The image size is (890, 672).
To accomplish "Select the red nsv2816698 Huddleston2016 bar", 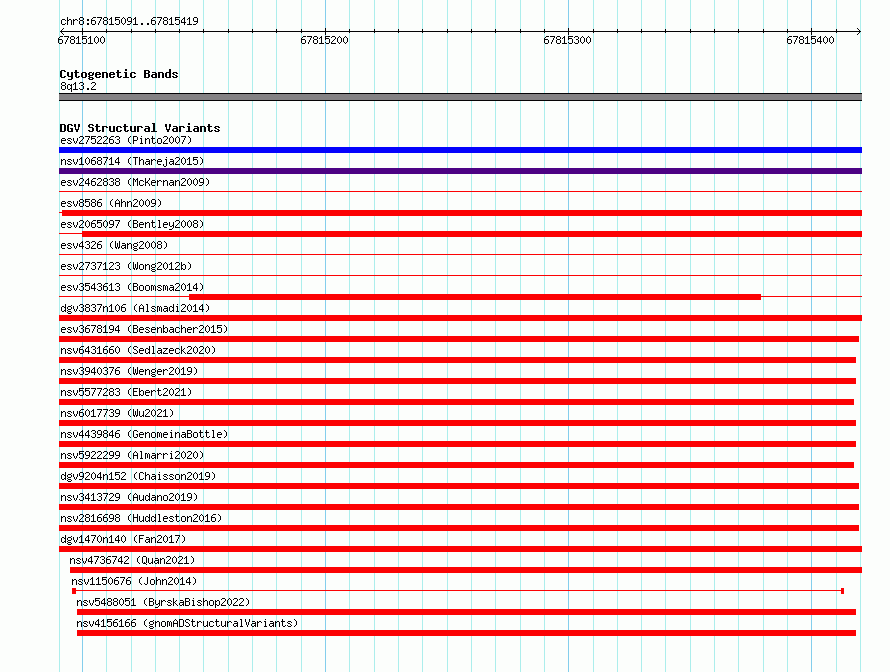I will pyautogui.click(x=459, y=528).
